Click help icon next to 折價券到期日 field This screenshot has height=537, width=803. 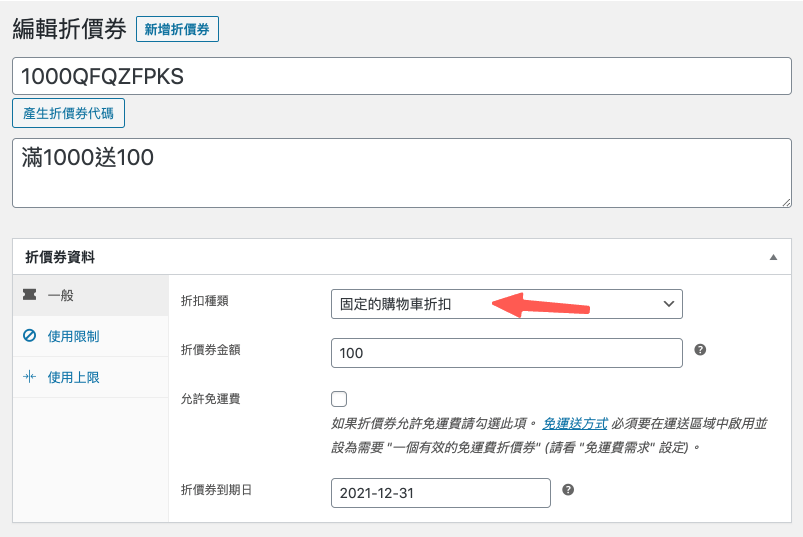pyautogui.click(x=568, y=490)
